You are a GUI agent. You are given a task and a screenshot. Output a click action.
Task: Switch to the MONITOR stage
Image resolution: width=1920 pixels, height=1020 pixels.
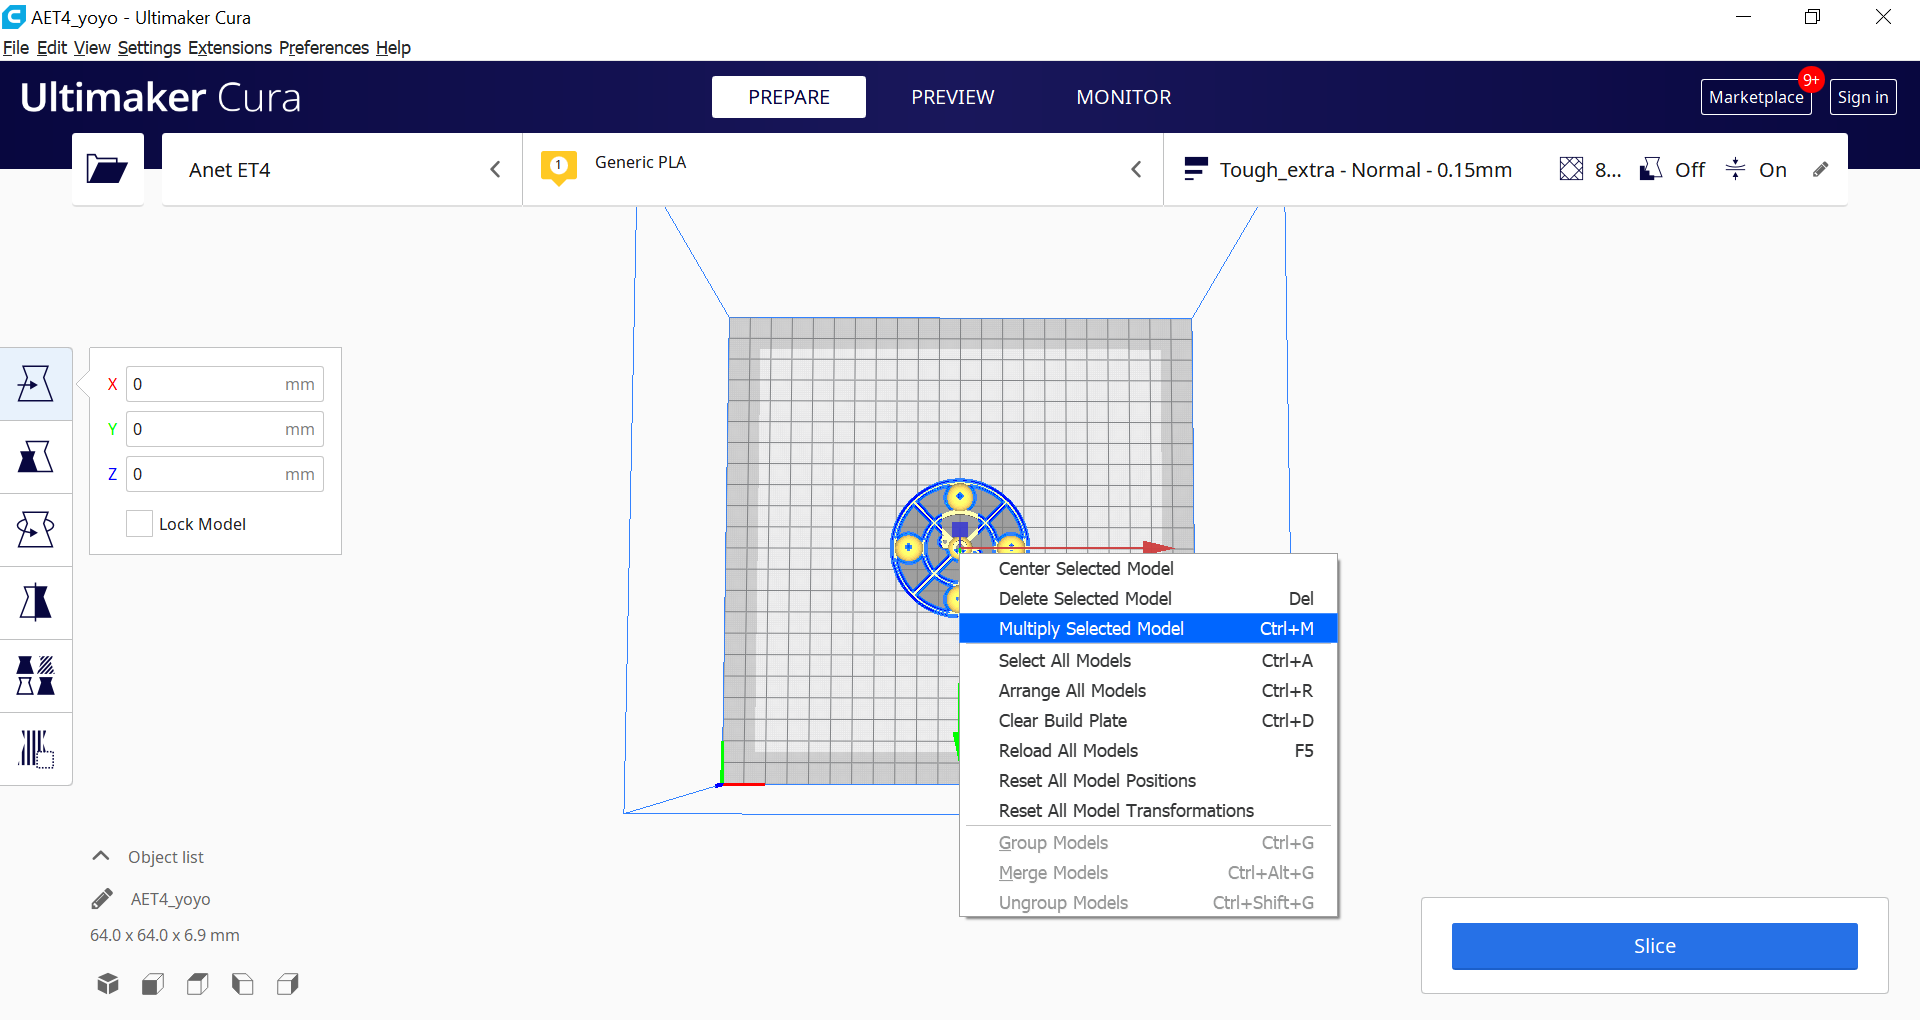pos(1124,97)
